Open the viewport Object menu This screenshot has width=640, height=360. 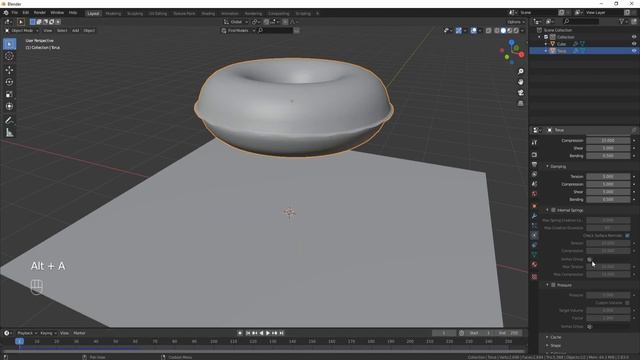(89, 31)
